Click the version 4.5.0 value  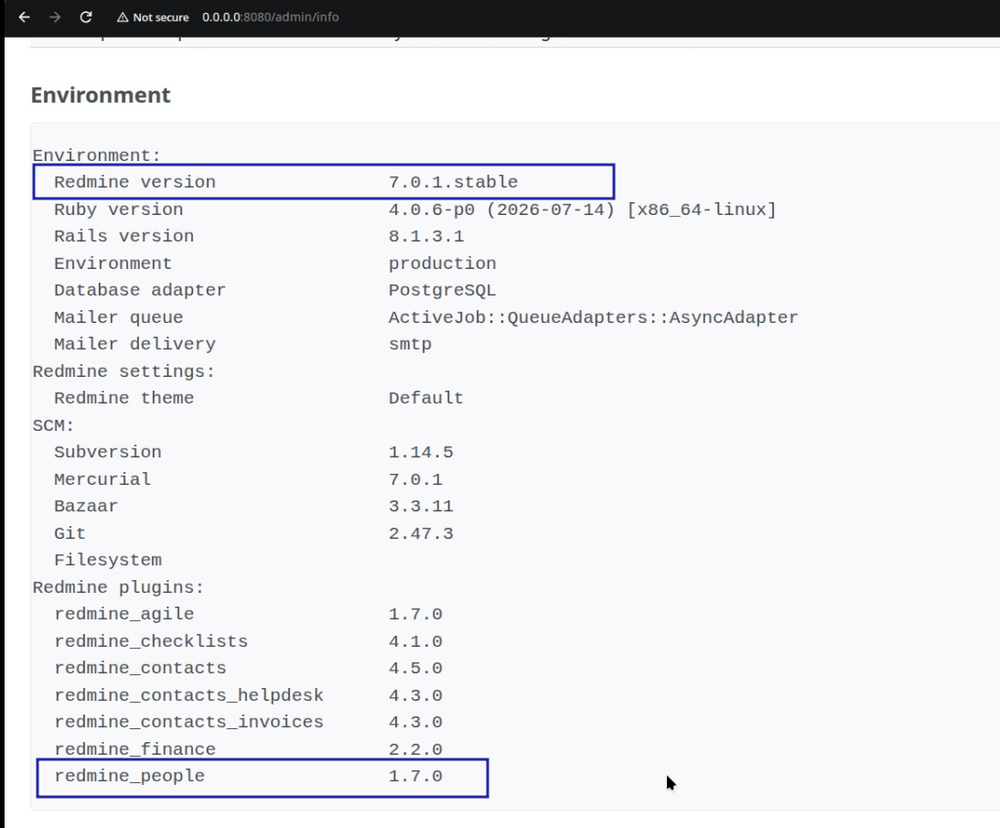(x=415, y=669)
